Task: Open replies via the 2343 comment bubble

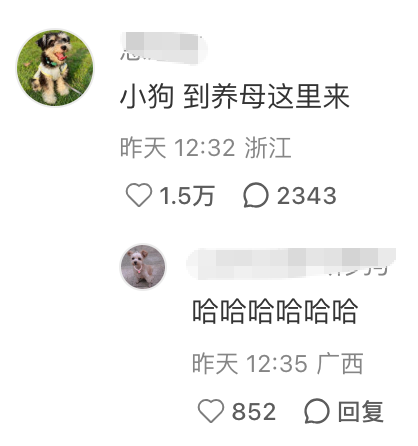Action: [256, 195]
